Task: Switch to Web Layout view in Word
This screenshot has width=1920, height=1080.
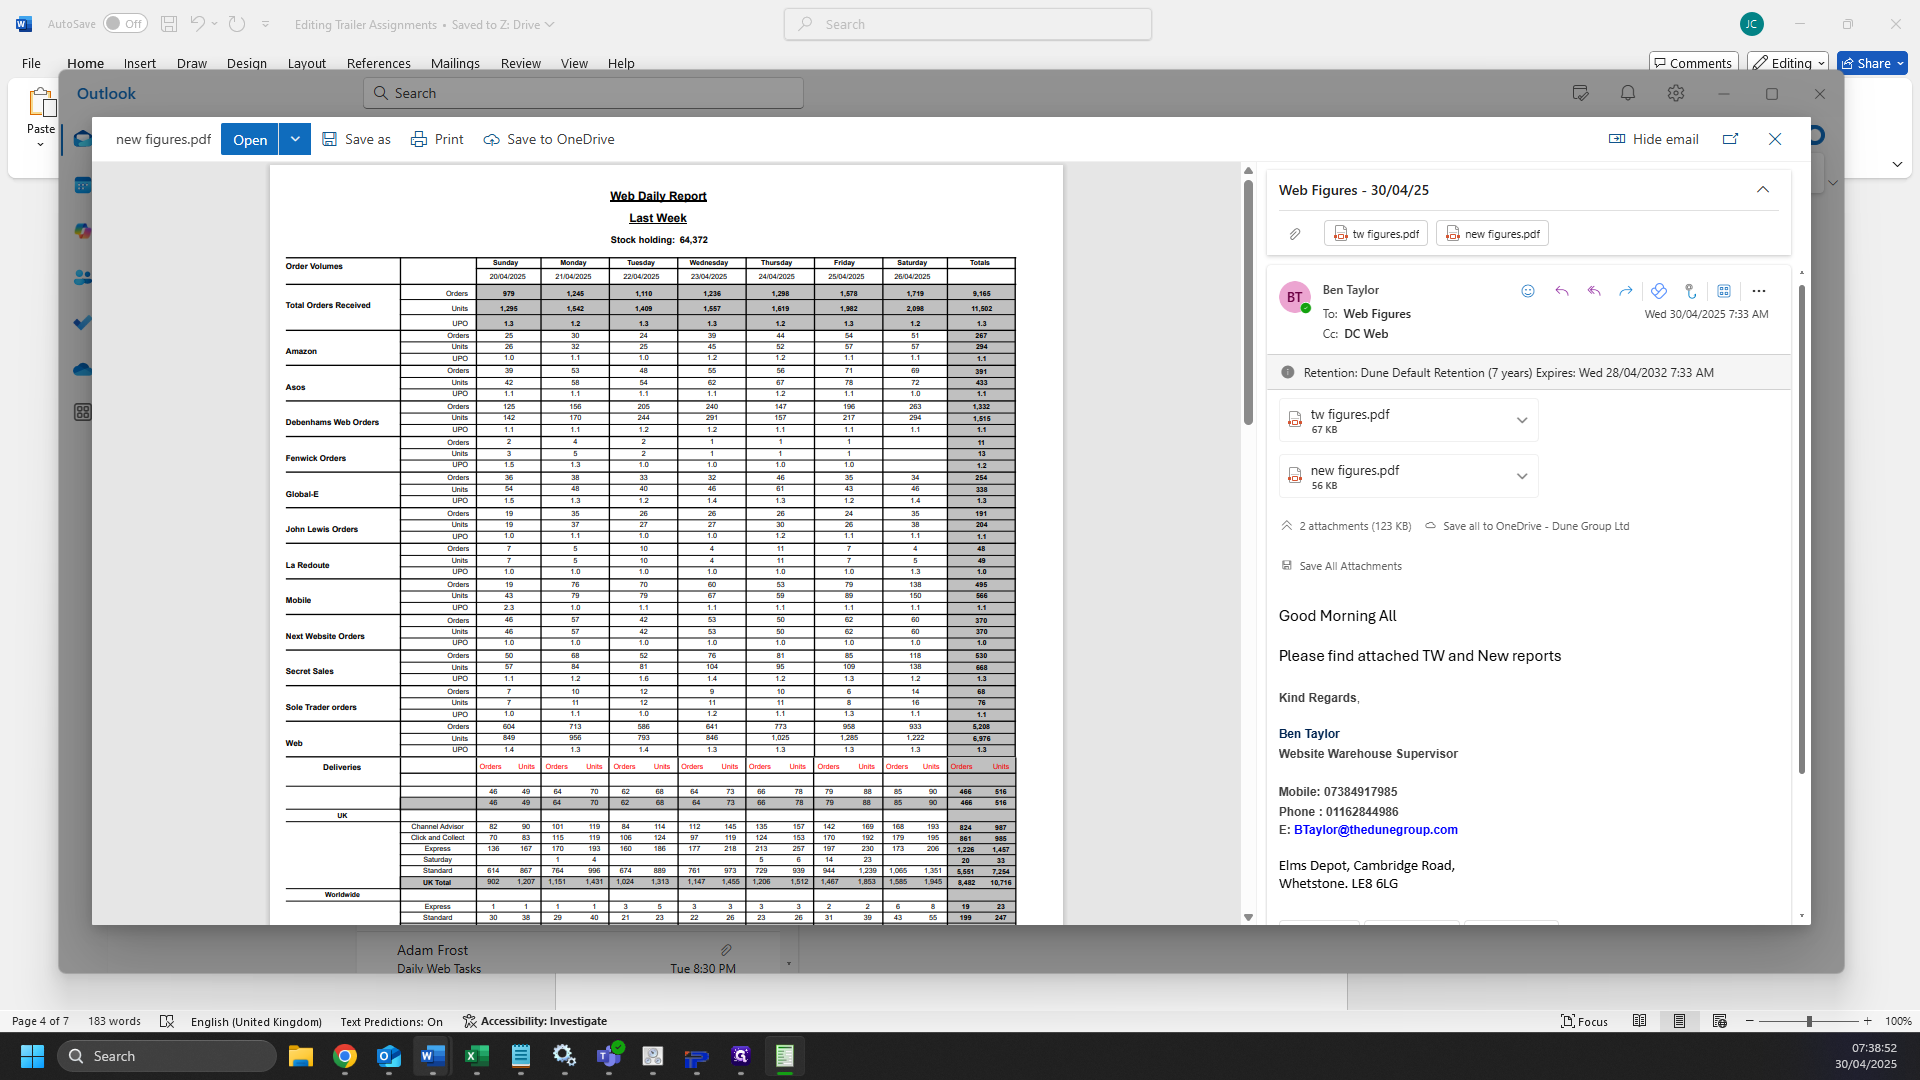Action: tap(1720, 1021)
